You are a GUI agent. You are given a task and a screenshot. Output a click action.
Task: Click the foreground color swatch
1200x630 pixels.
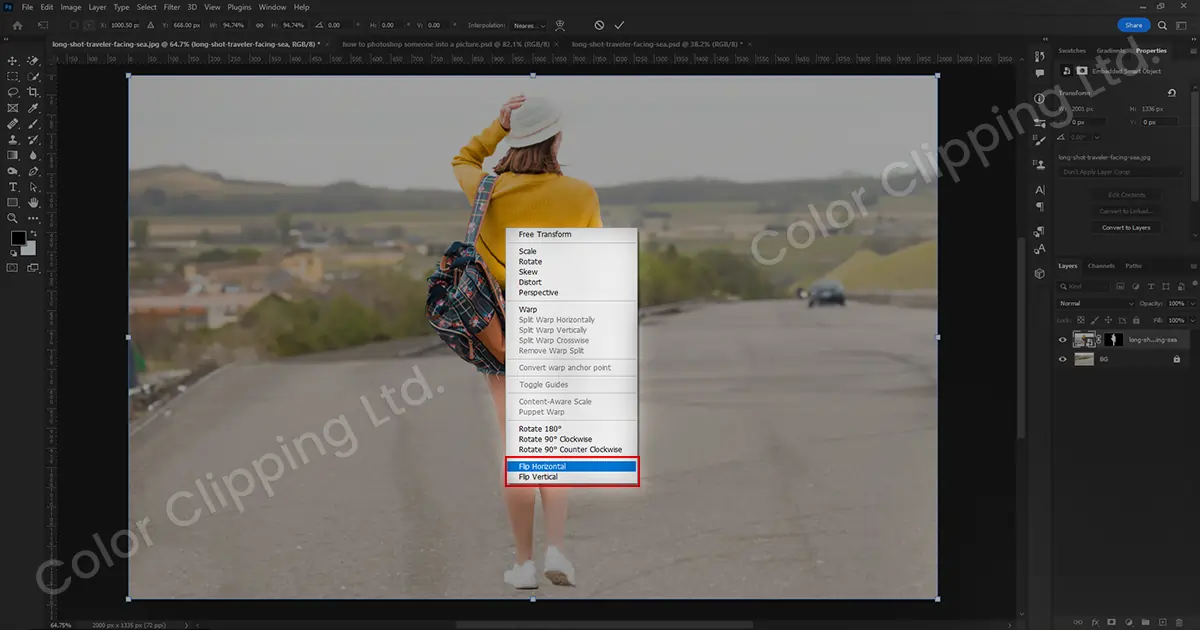pos(18,238)
